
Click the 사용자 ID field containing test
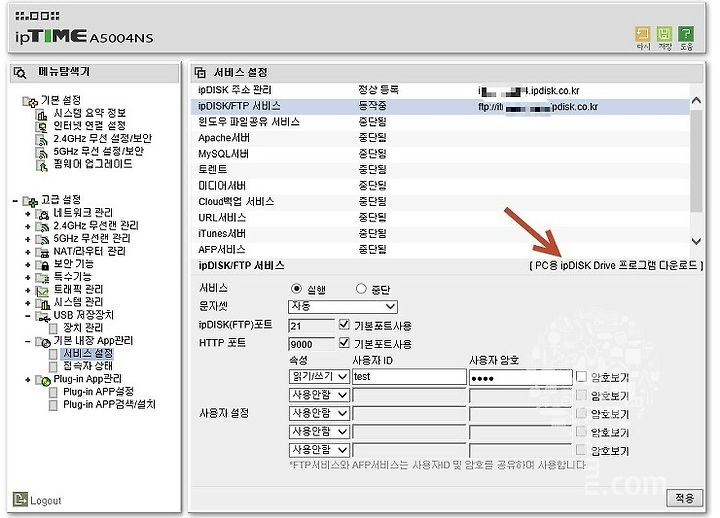pos(409,377)
